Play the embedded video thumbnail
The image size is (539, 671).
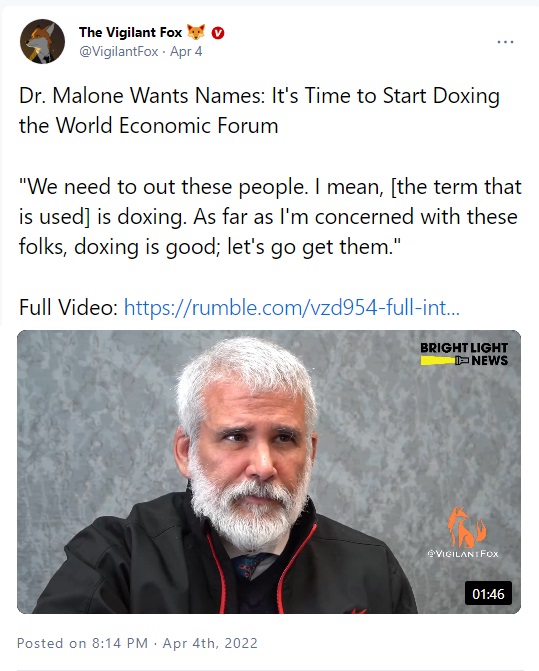coord(269,472)
